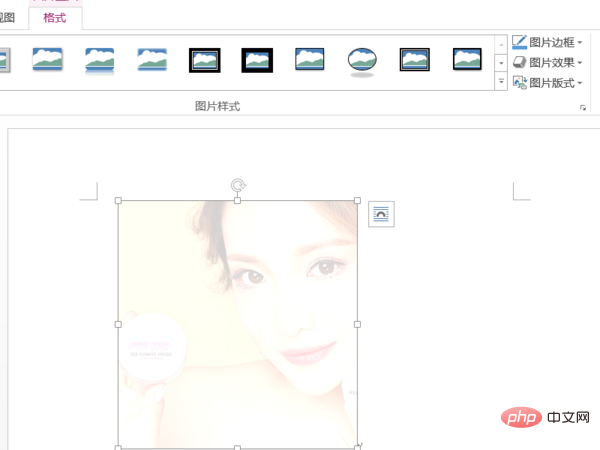Viewport: 600px width, 450px height.
Task: Click the picture's top-right corner resize handle
Action: tap(358, 201)
